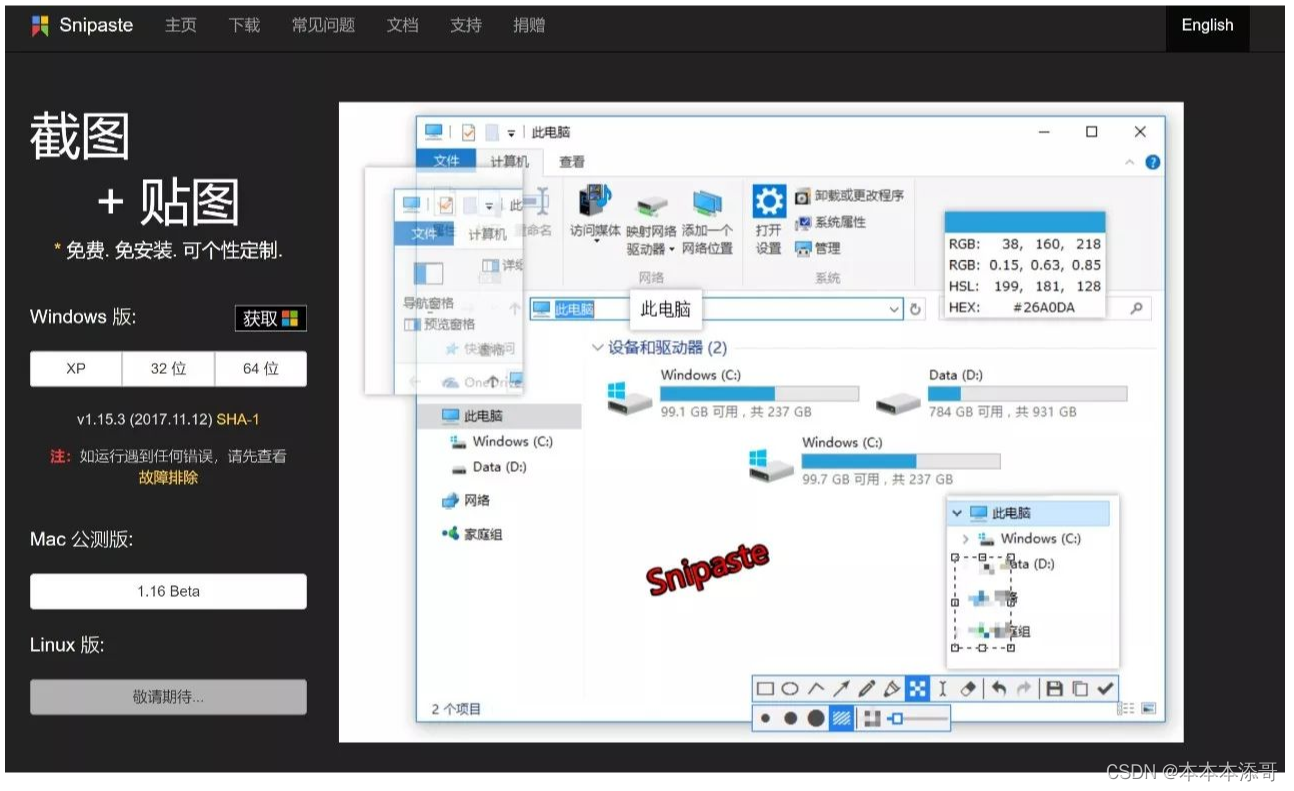Choose the polyline drawing tool
Image resolution: width=1294 pixels, height=791 pixels.
816,689
